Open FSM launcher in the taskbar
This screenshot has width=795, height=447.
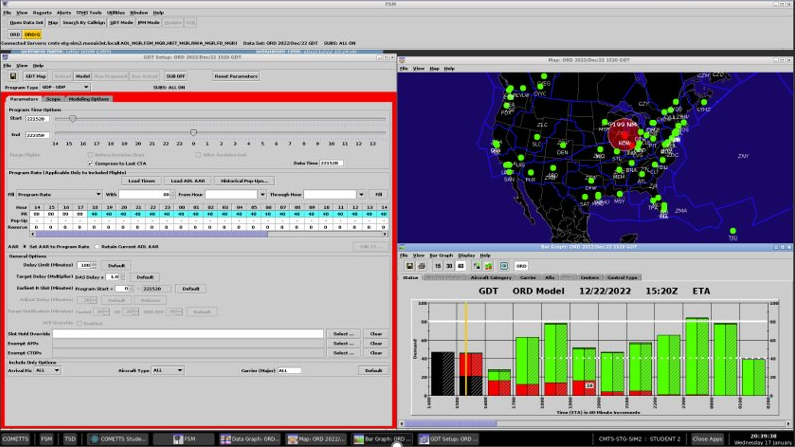point(47,439)
